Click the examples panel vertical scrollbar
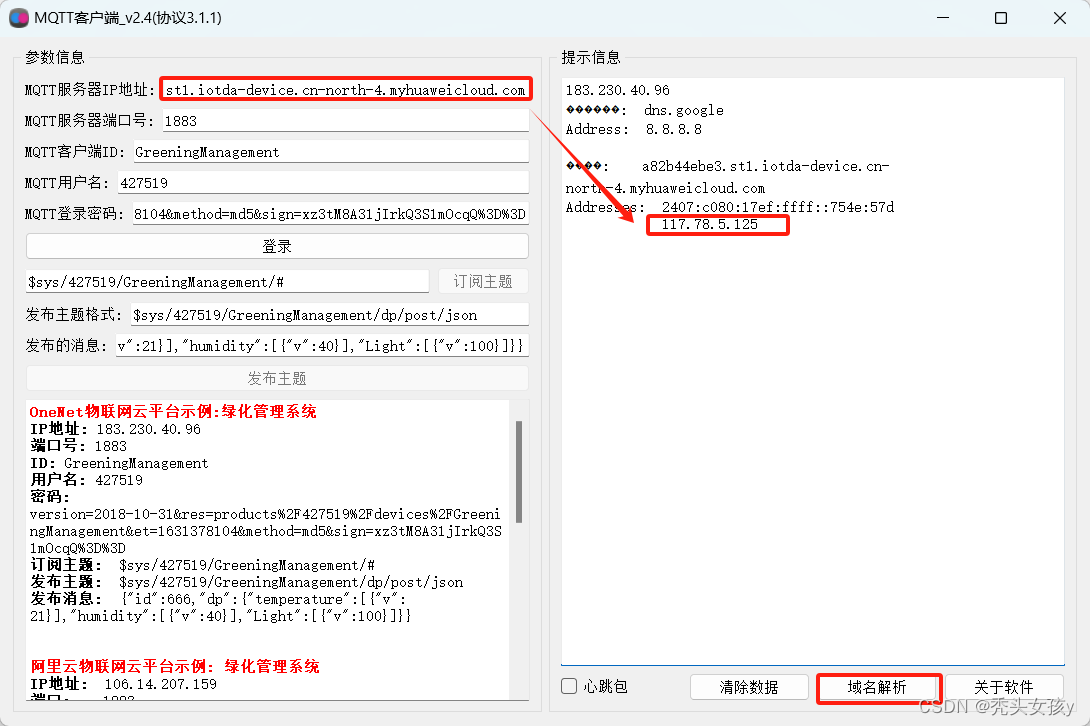The width and height of the screenshot is (1090, 726). point(519,471)
